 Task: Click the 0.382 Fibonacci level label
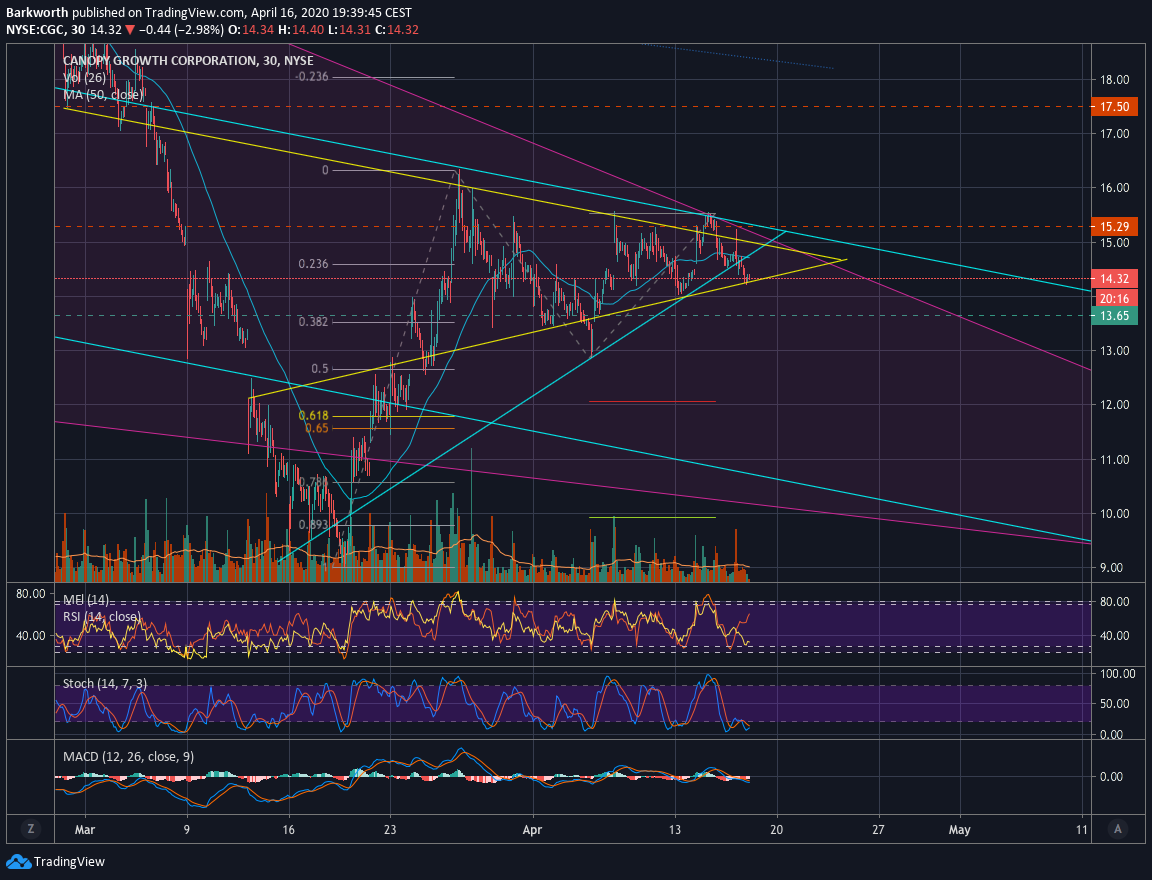click(x=314, y=322)
